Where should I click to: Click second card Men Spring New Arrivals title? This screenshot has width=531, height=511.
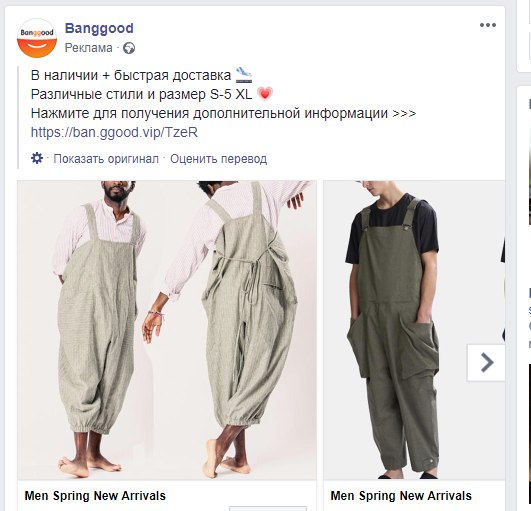pos(401,496)
